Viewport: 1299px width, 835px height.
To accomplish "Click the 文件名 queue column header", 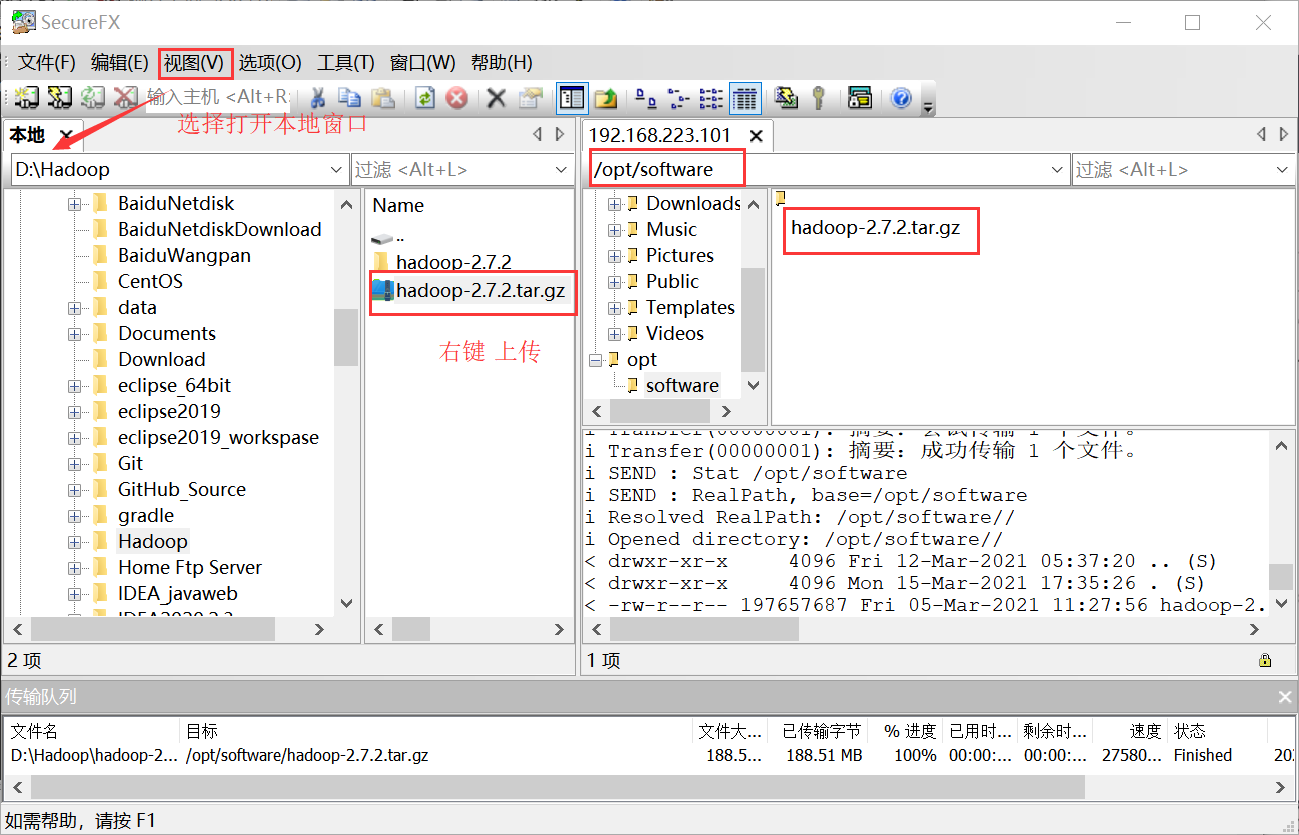I will click(92, 731).
